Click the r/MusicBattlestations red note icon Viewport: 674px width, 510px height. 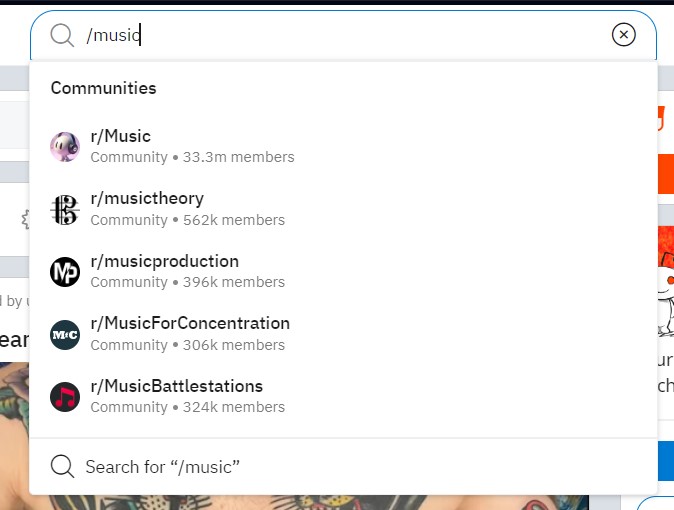[x=65, y=396]
